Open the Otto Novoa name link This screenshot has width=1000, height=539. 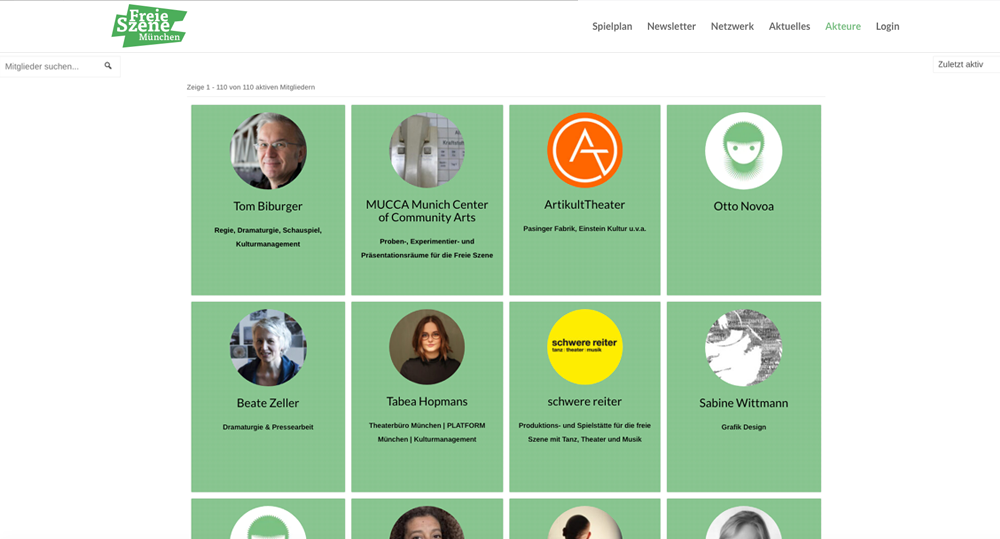(744, 206)
